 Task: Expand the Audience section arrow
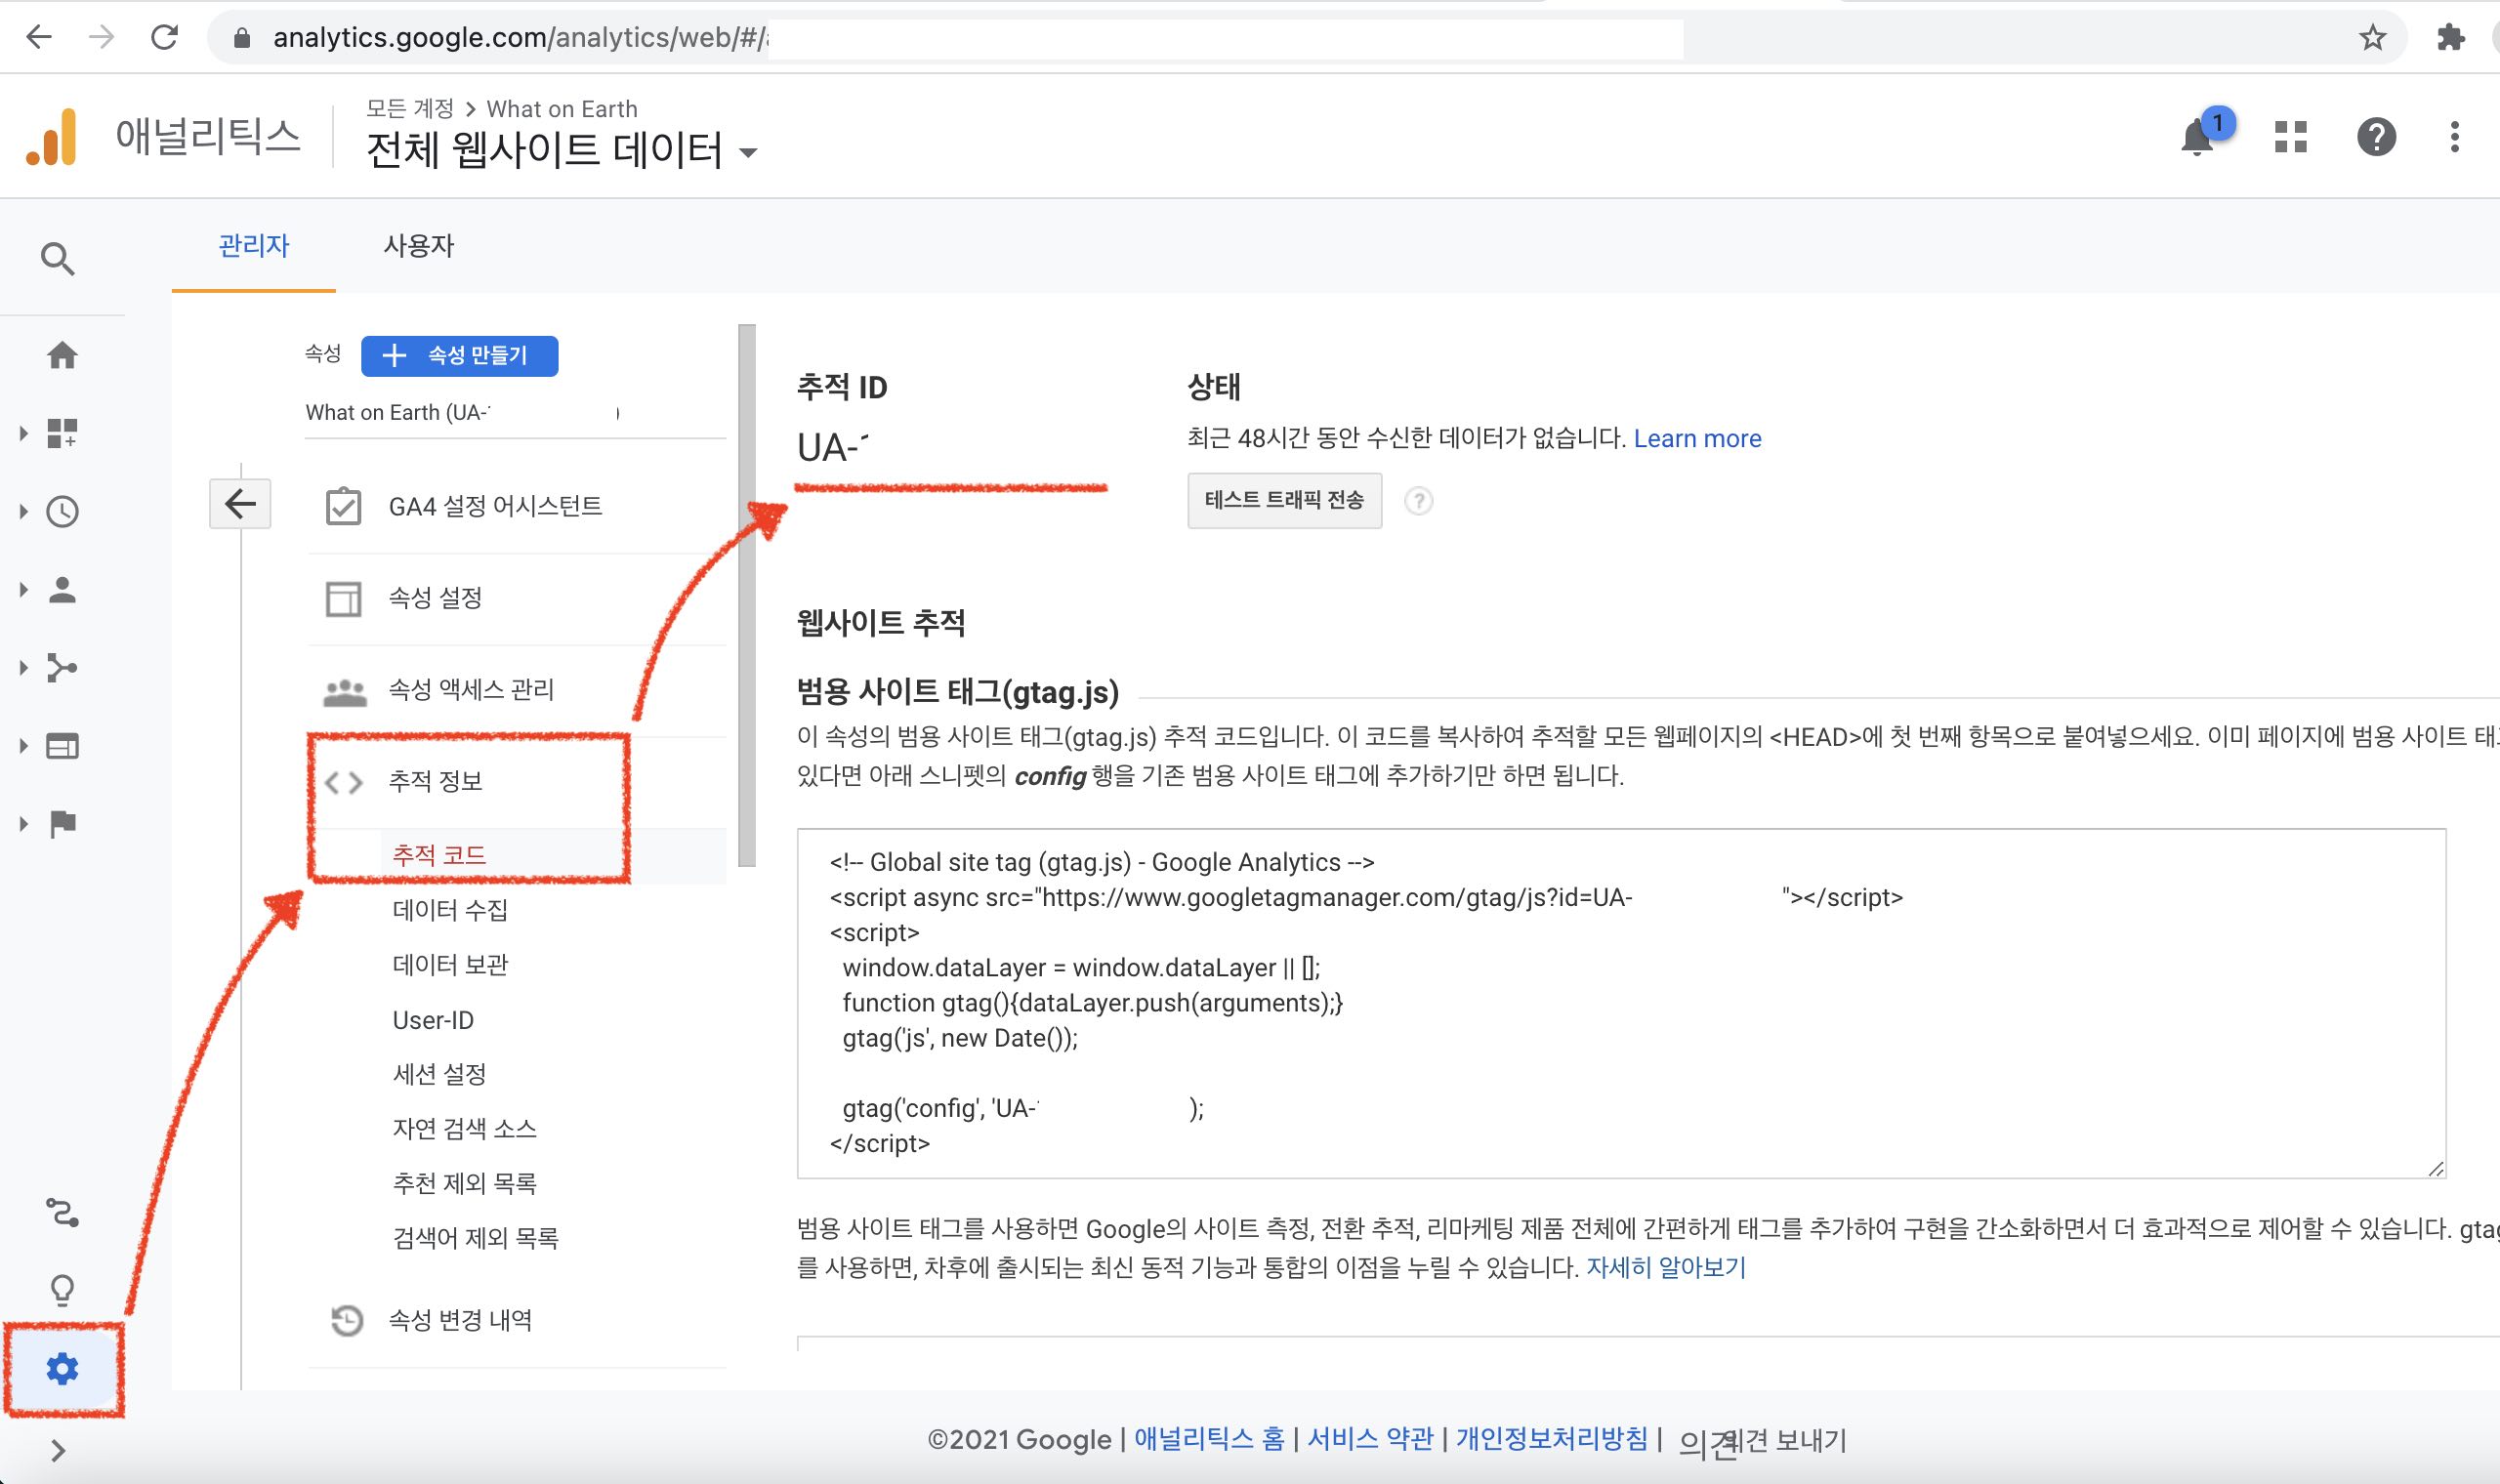coord(23,589)
